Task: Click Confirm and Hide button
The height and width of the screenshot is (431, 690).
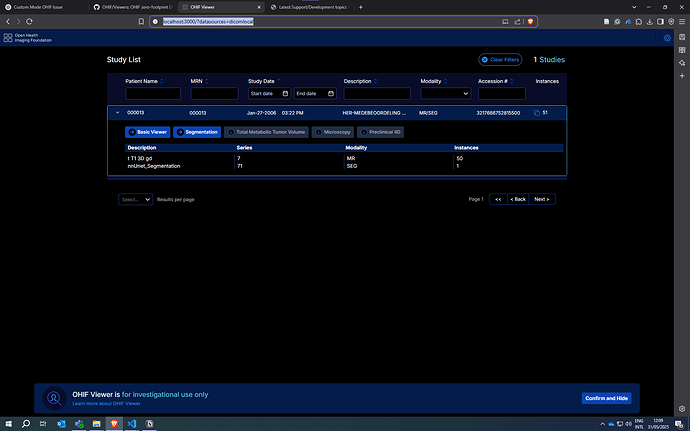Action: click(606, 398)
